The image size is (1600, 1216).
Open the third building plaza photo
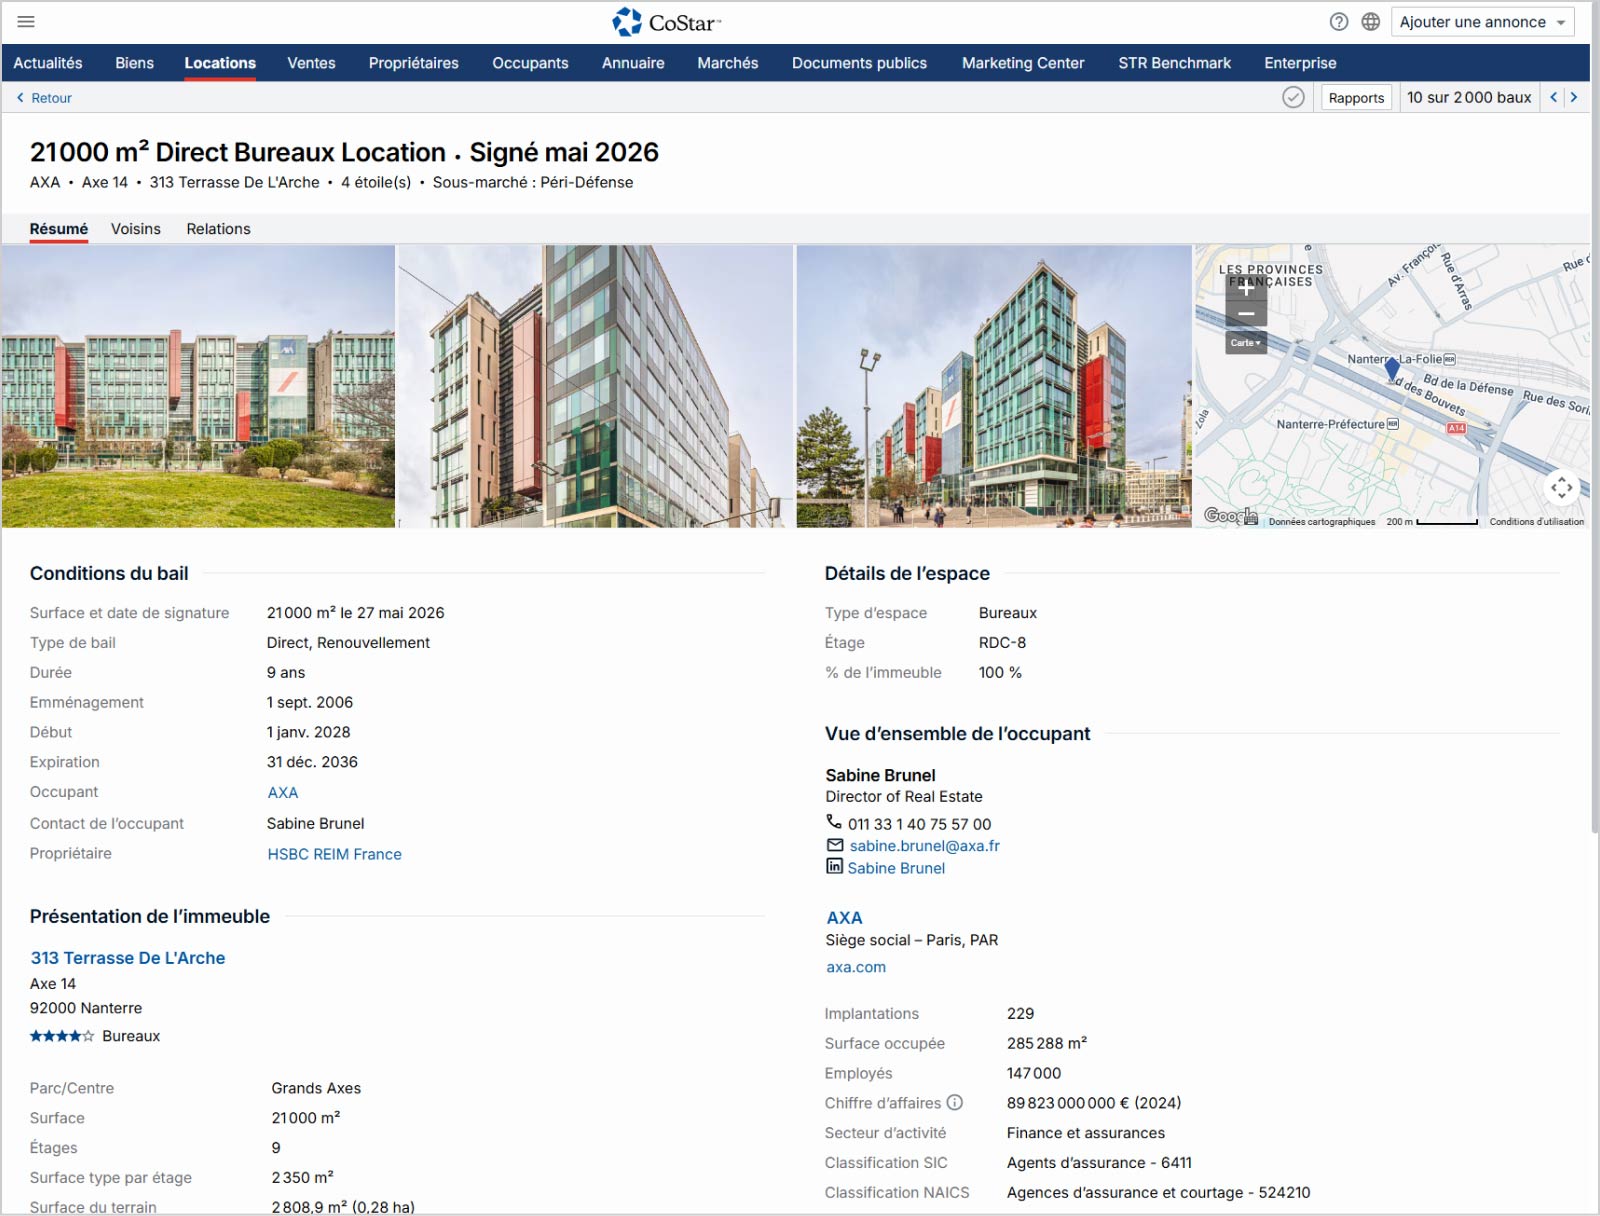[994, 386]
